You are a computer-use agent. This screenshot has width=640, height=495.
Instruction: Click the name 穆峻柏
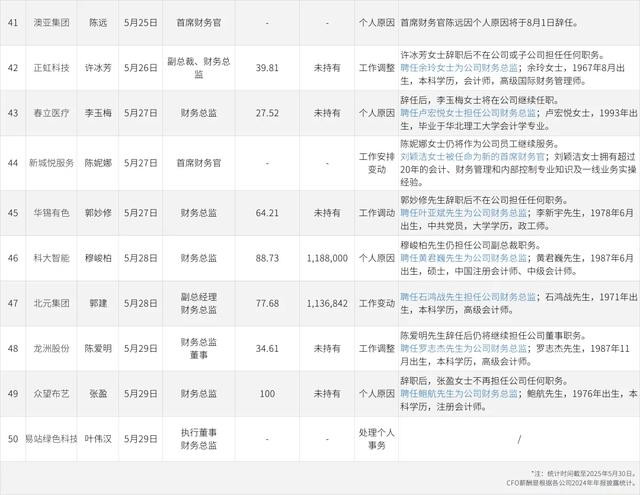pyautogui.click(x=98, y=258)
